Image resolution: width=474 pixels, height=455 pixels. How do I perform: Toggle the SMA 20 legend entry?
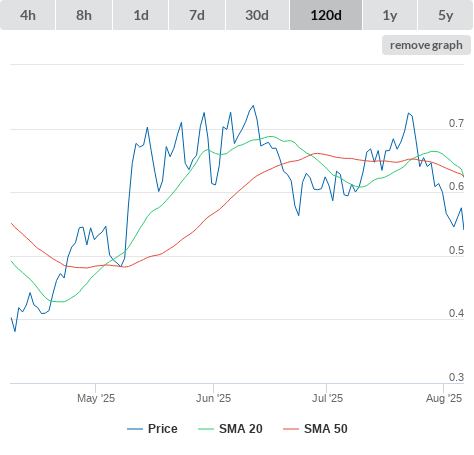click(230, 429)
